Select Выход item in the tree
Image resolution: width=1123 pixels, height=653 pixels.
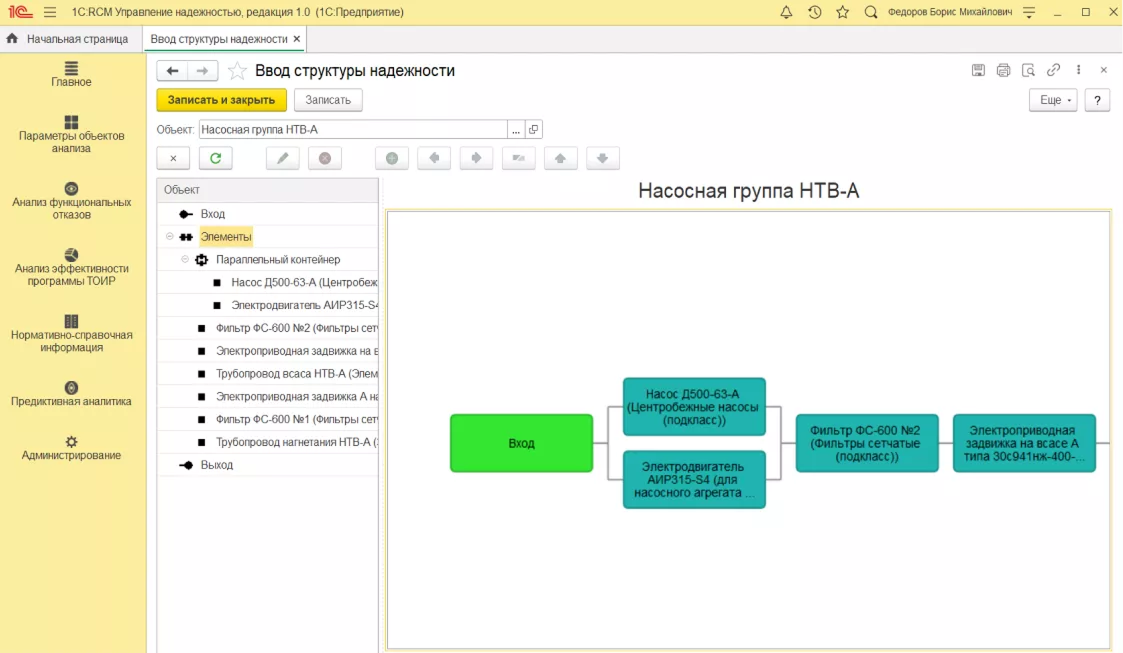(216, 465)
